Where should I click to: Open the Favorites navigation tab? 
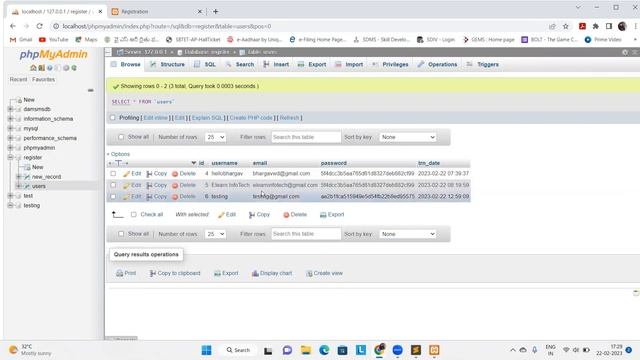43,80
